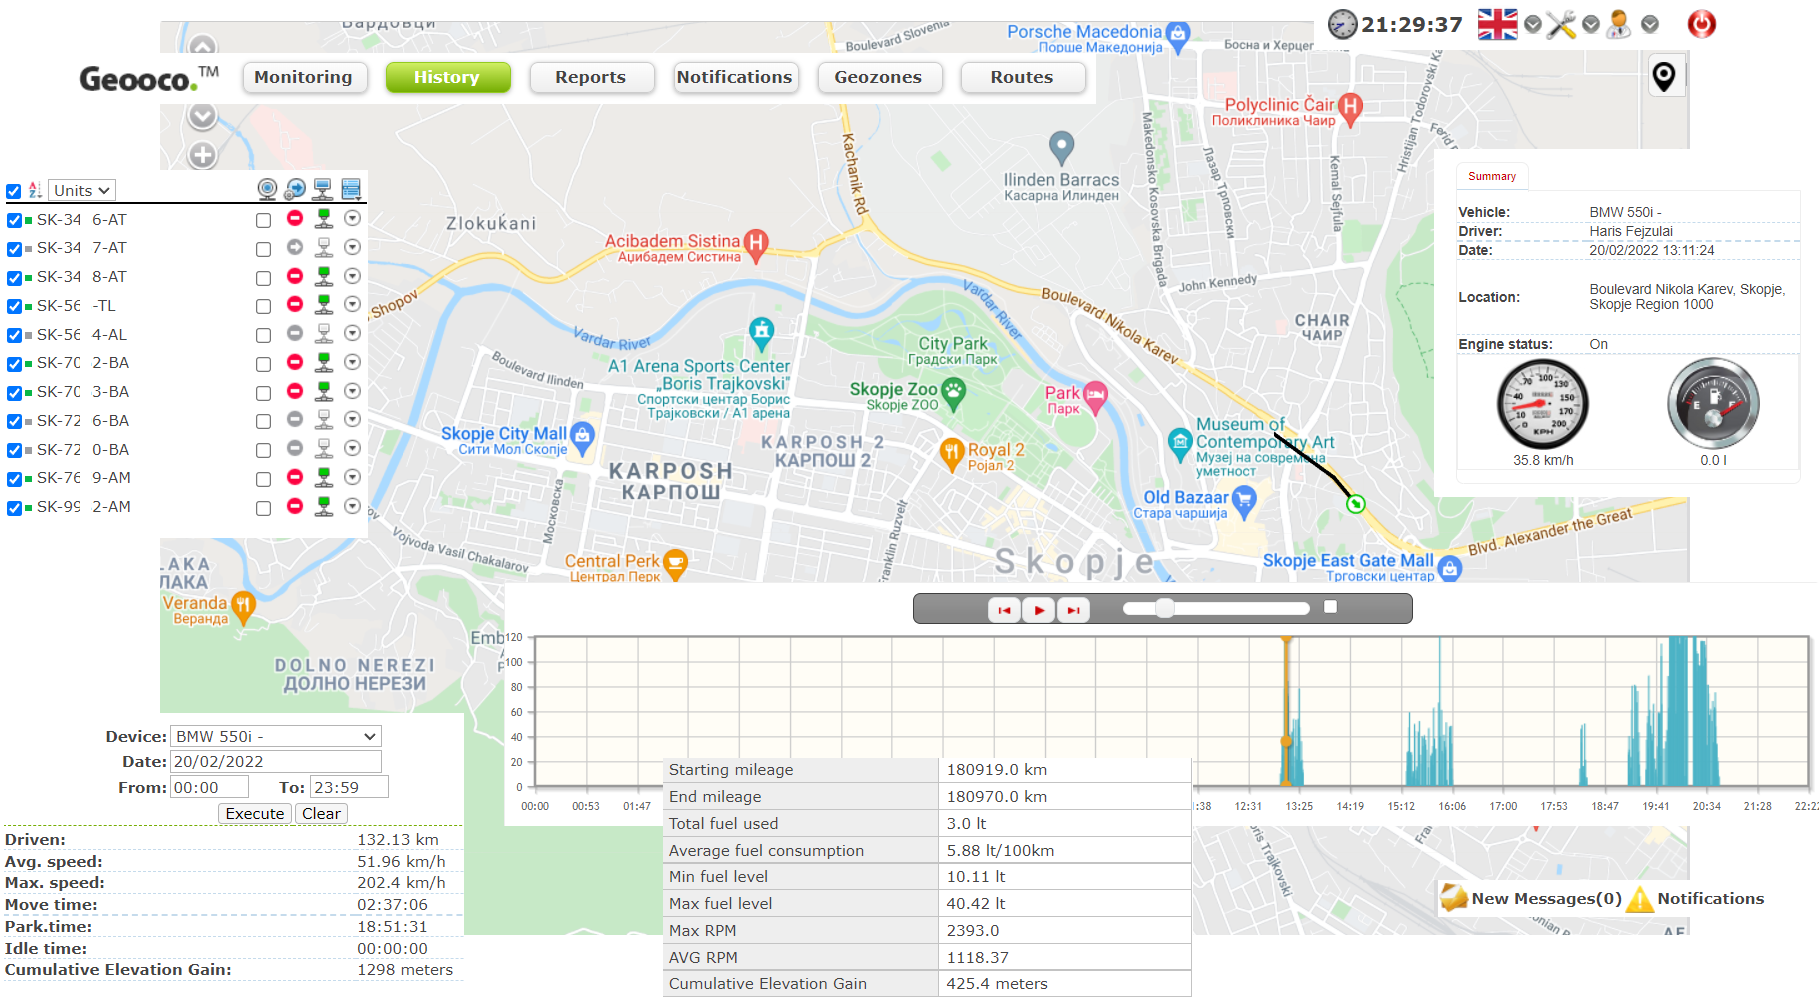This screenshot has height=1002, width=1819.
Task: Enable the checkbox beside SK-56 -TL
Action: click(x=13, y=306)
